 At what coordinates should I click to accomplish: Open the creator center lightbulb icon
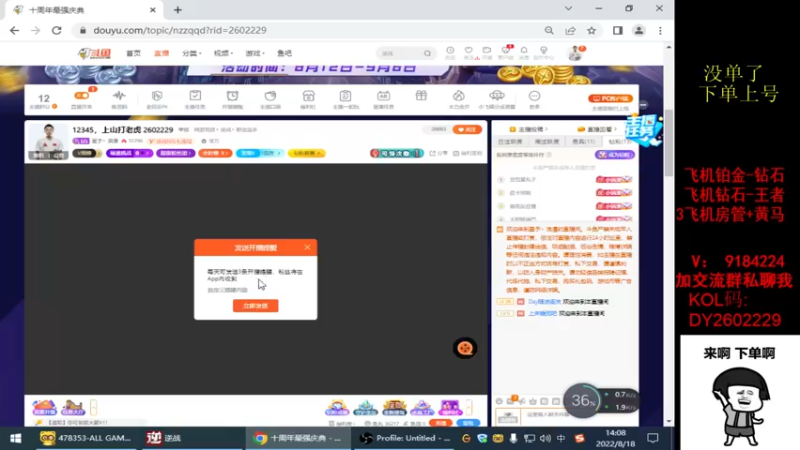coord(543,53)
